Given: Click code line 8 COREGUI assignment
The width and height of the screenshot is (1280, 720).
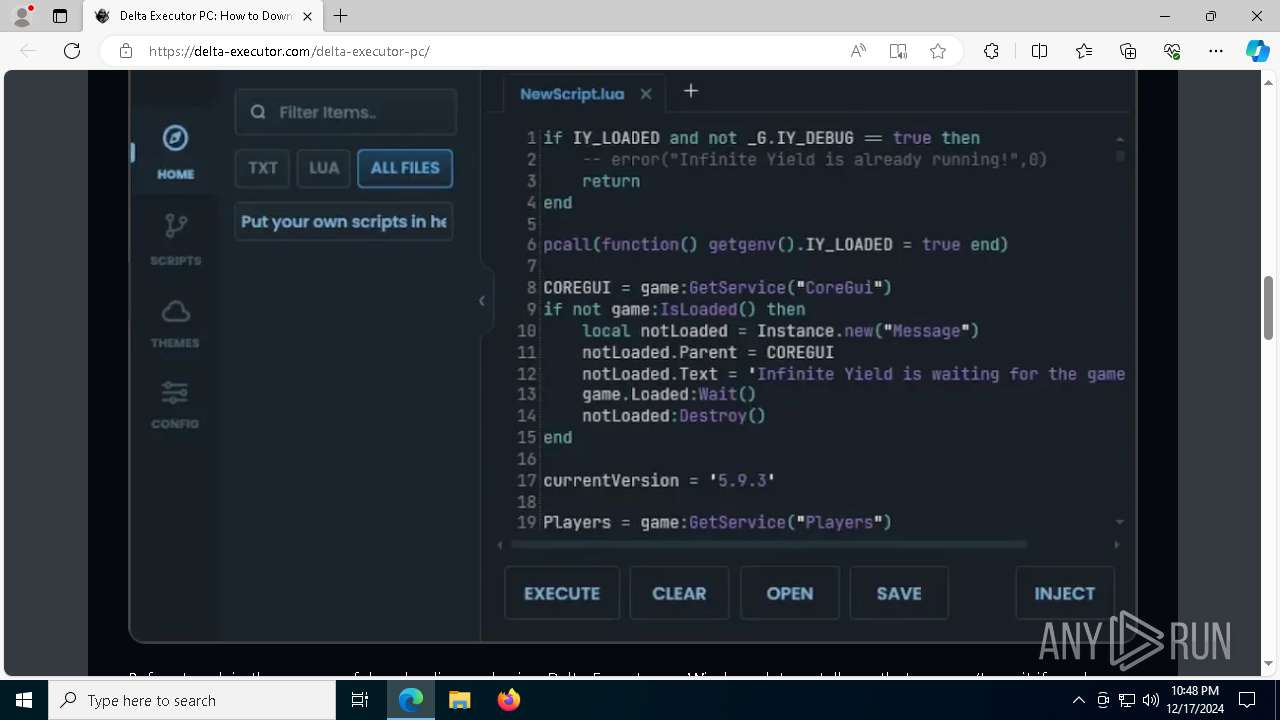Looking at the screenshot, I should pos(717,288).
